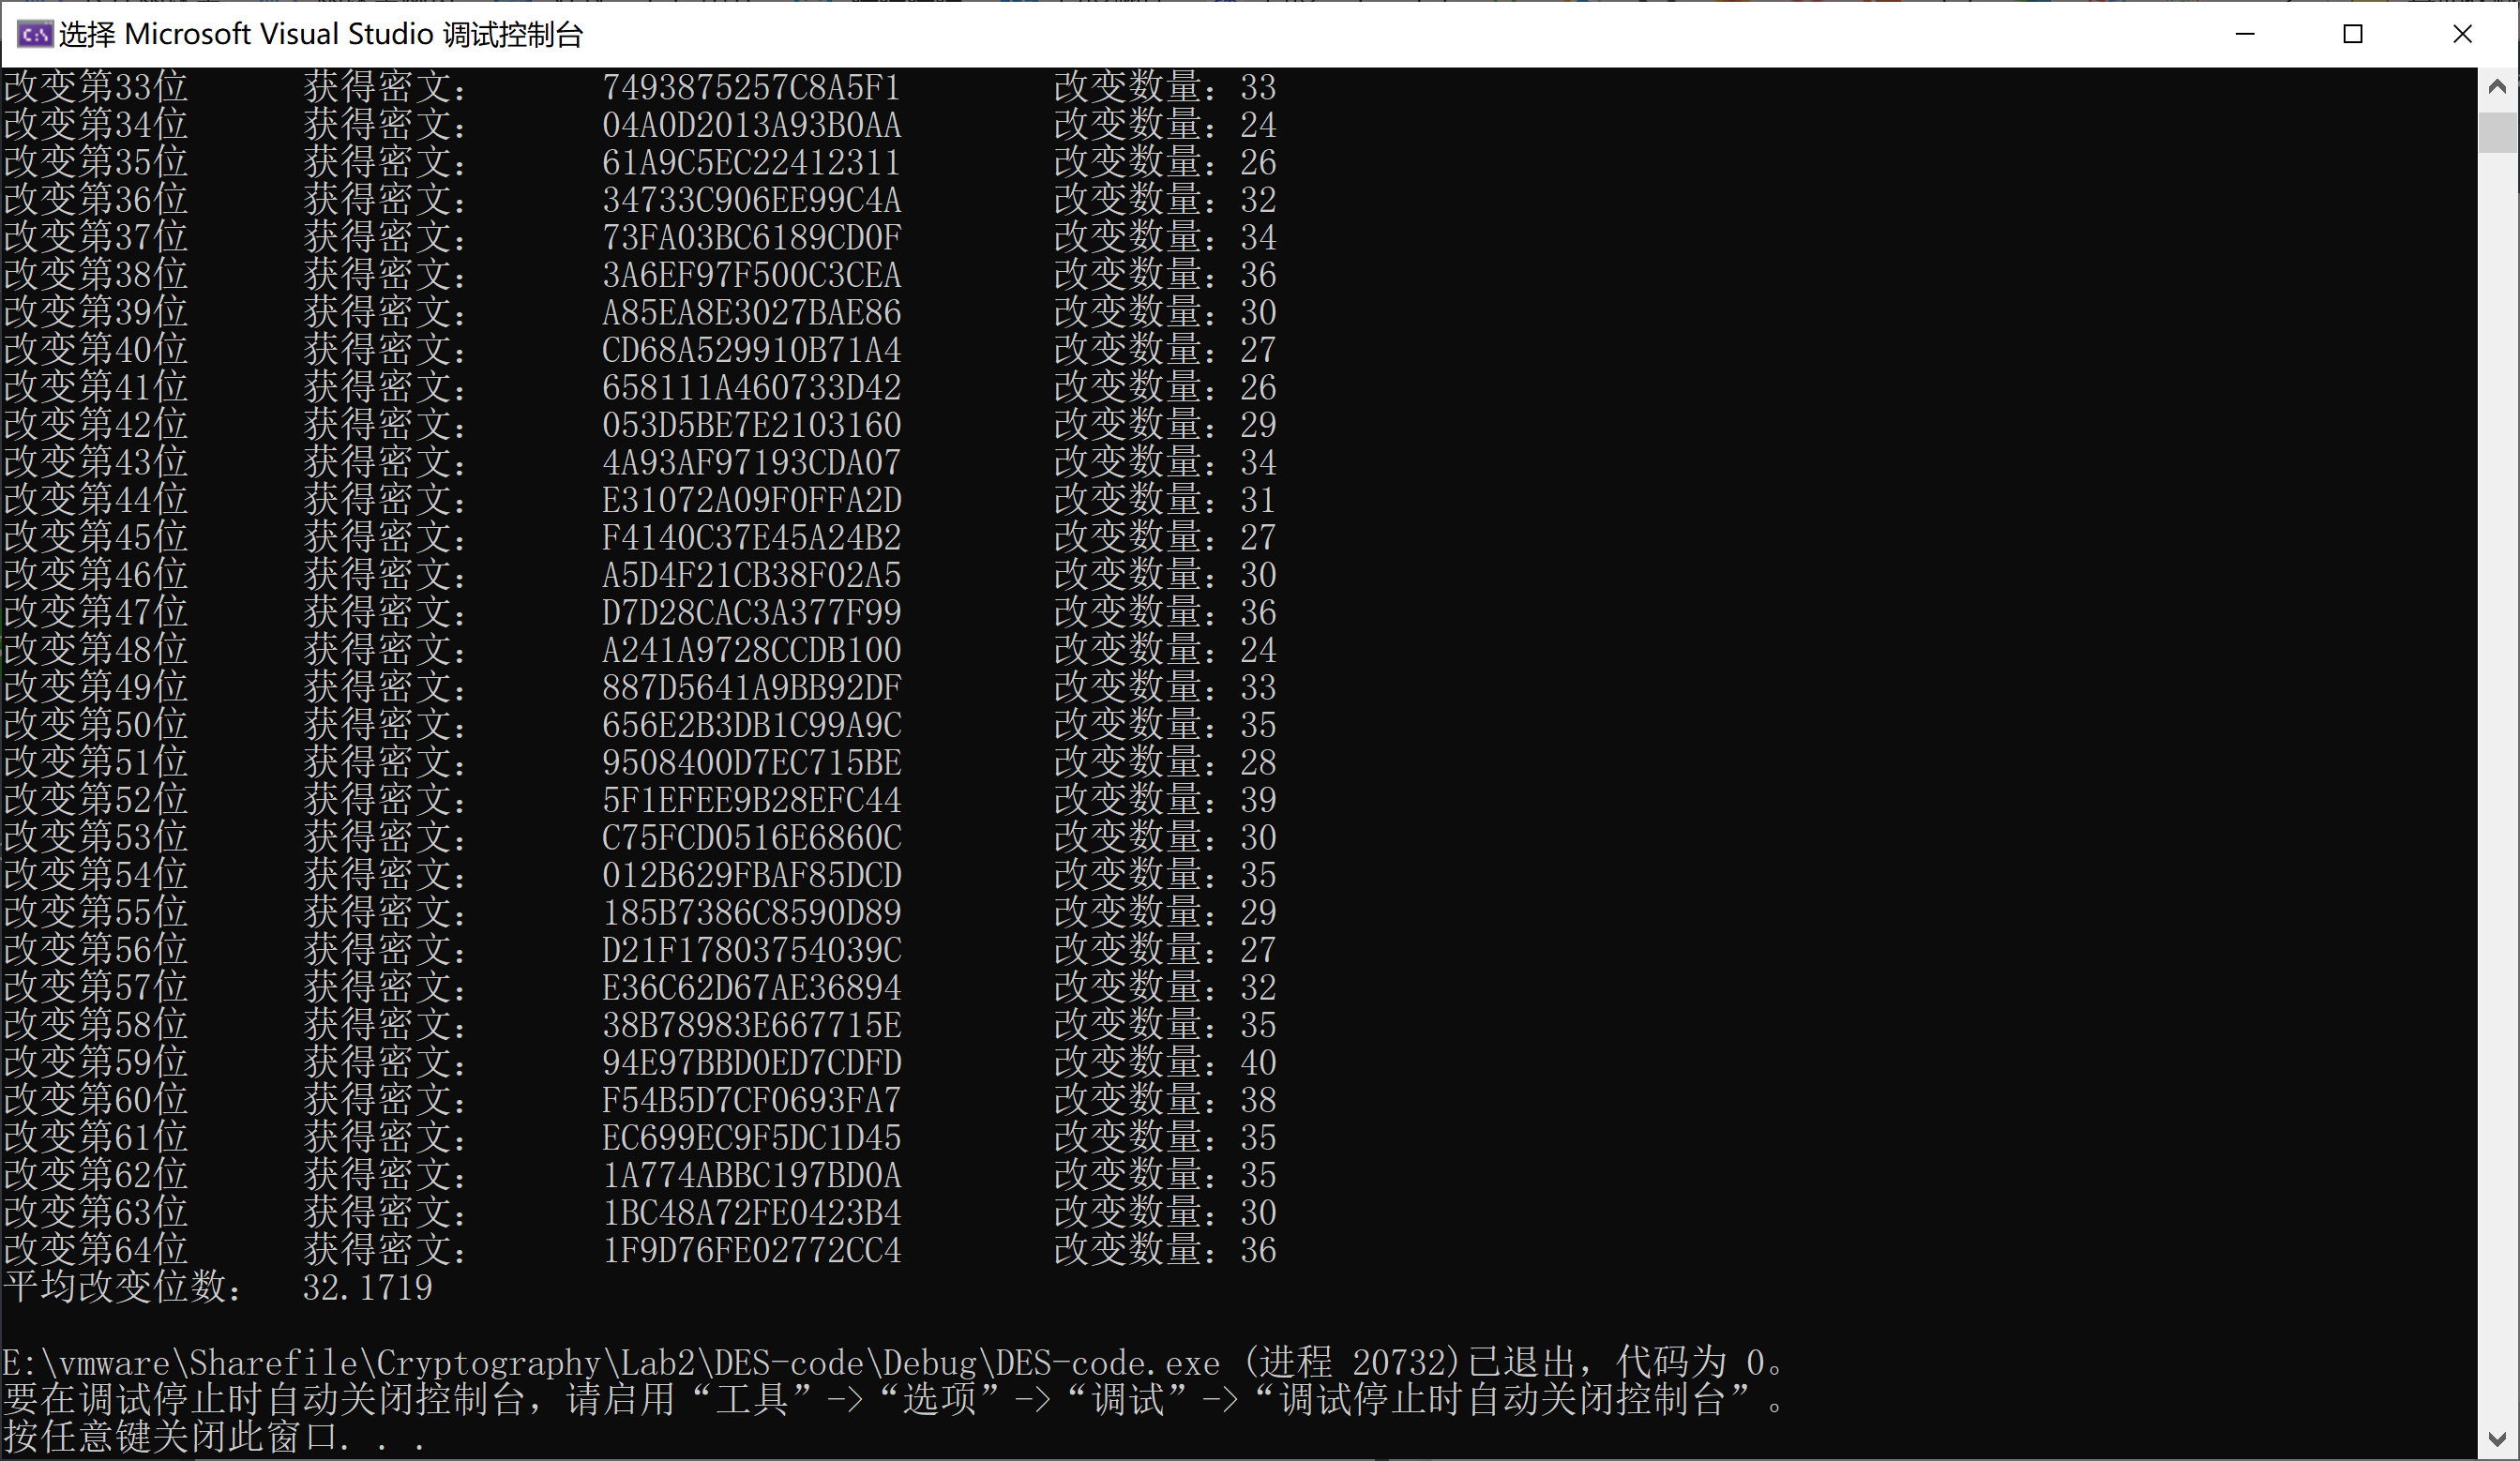Click the 按任意键关闭此窗口 prompt line
The height and width of the screenshot is (1461, 2520).
[215, 1438]
